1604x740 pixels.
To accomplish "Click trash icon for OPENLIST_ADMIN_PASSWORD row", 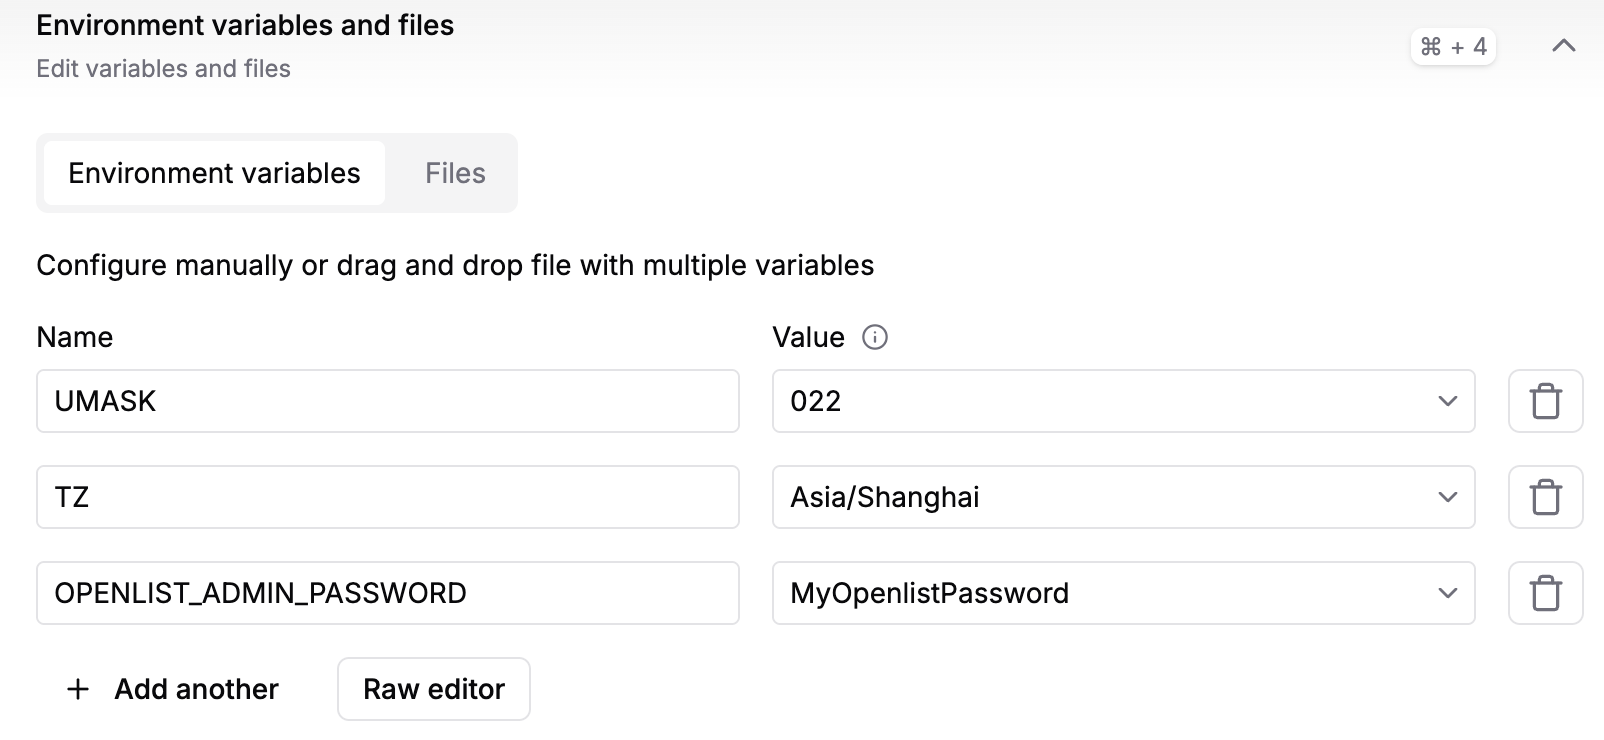I will coord(1545,593).
